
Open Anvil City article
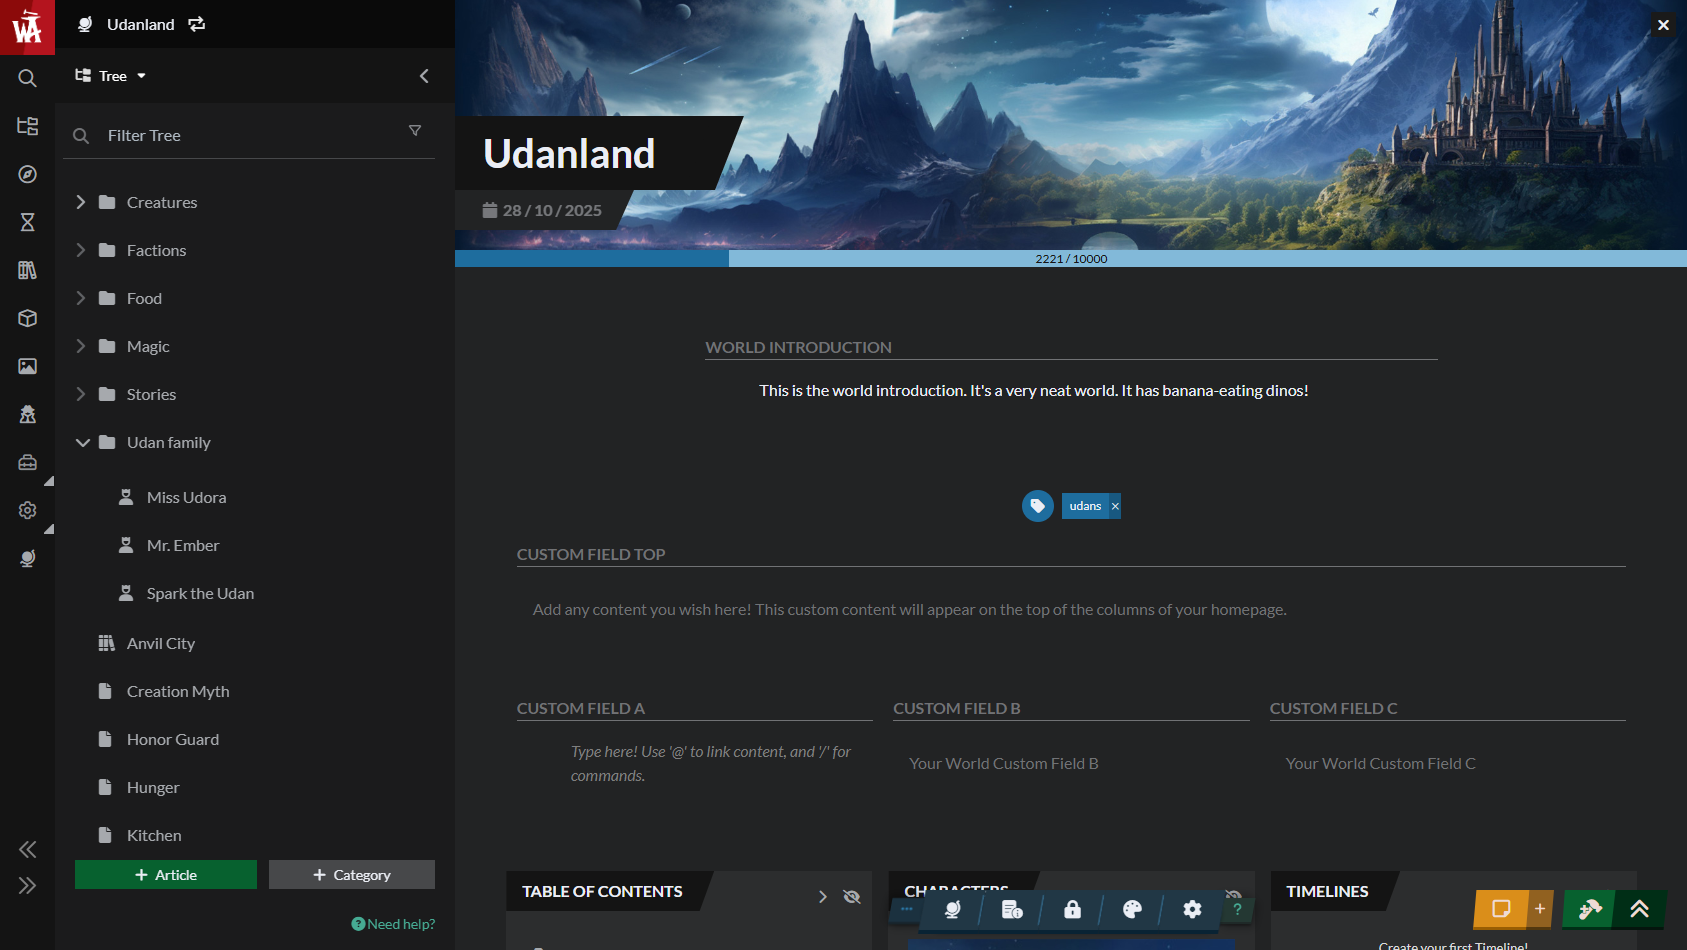pyautogui.click(x=160, y=643)
